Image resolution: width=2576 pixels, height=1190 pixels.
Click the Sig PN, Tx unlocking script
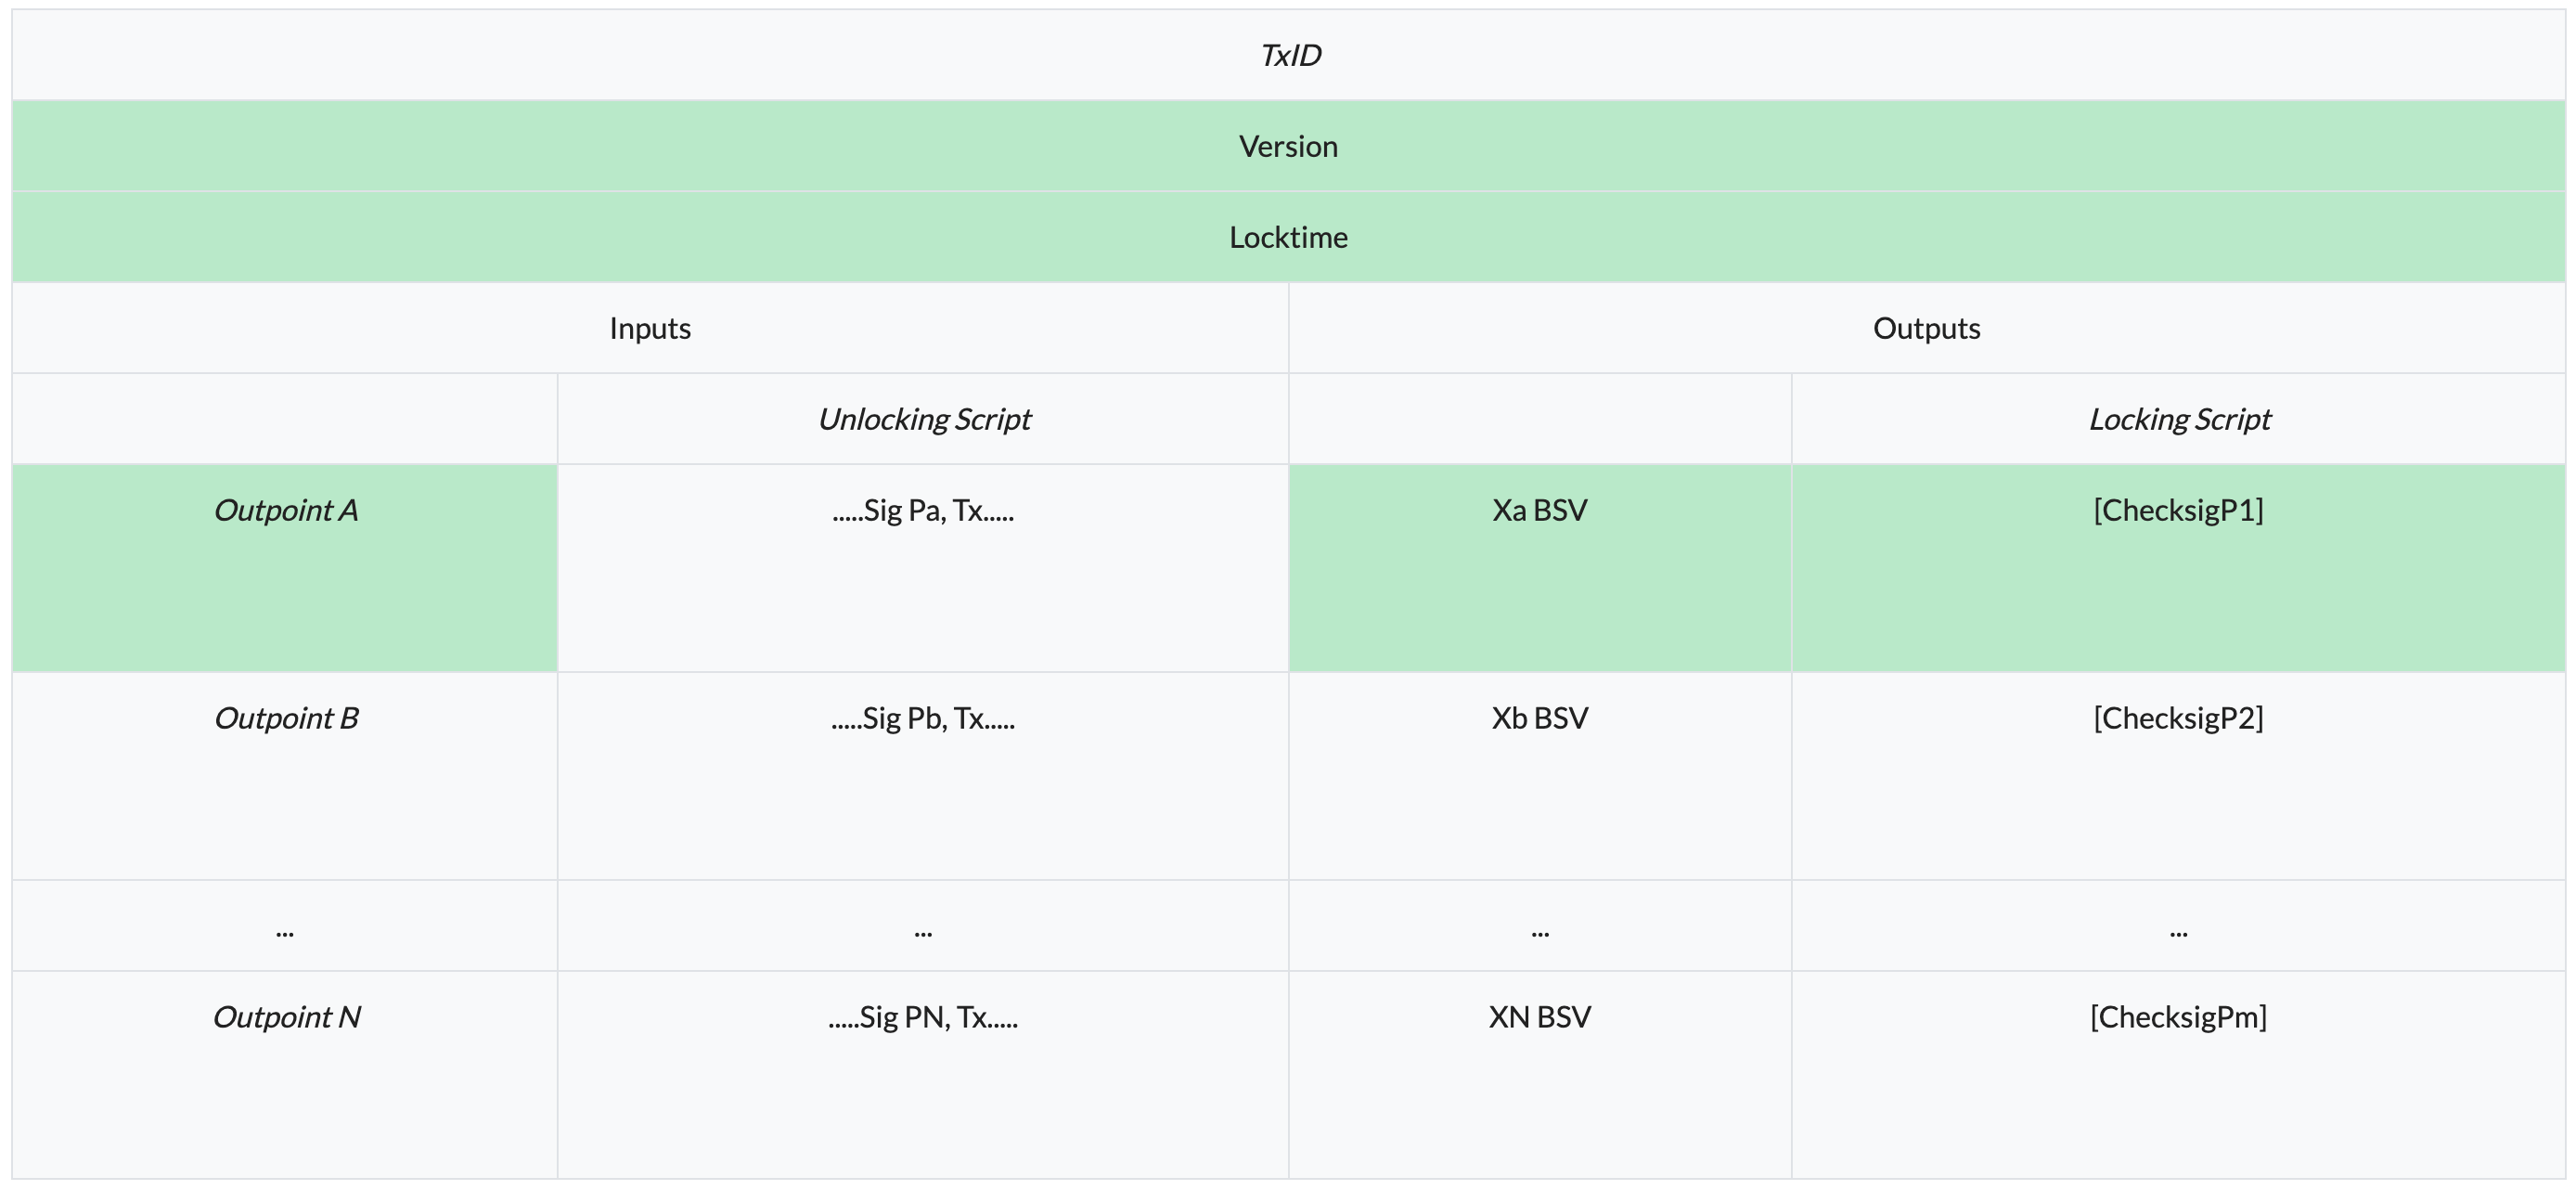point(923,1017)
